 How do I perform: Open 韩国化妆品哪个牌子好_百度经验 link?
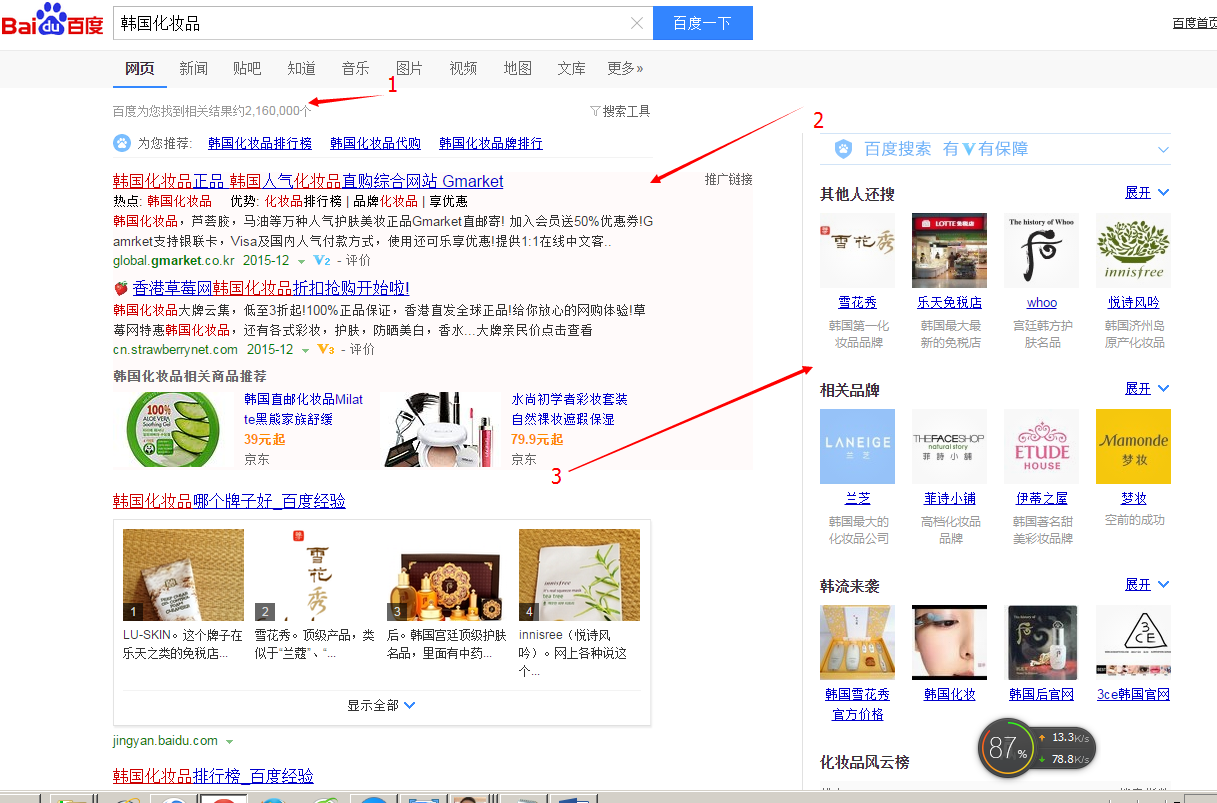pos(229,501)
